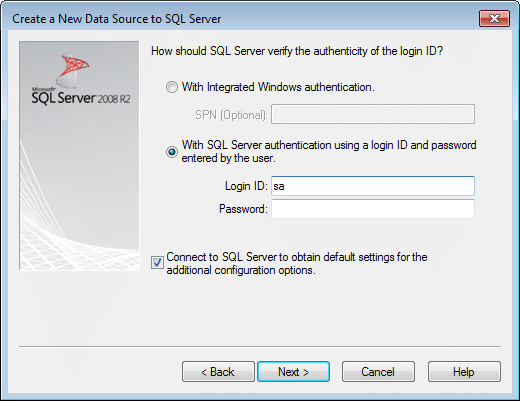Click the SQL Server 2008 R2 banner text
This screenshot has height=401, width=520.
81,98
